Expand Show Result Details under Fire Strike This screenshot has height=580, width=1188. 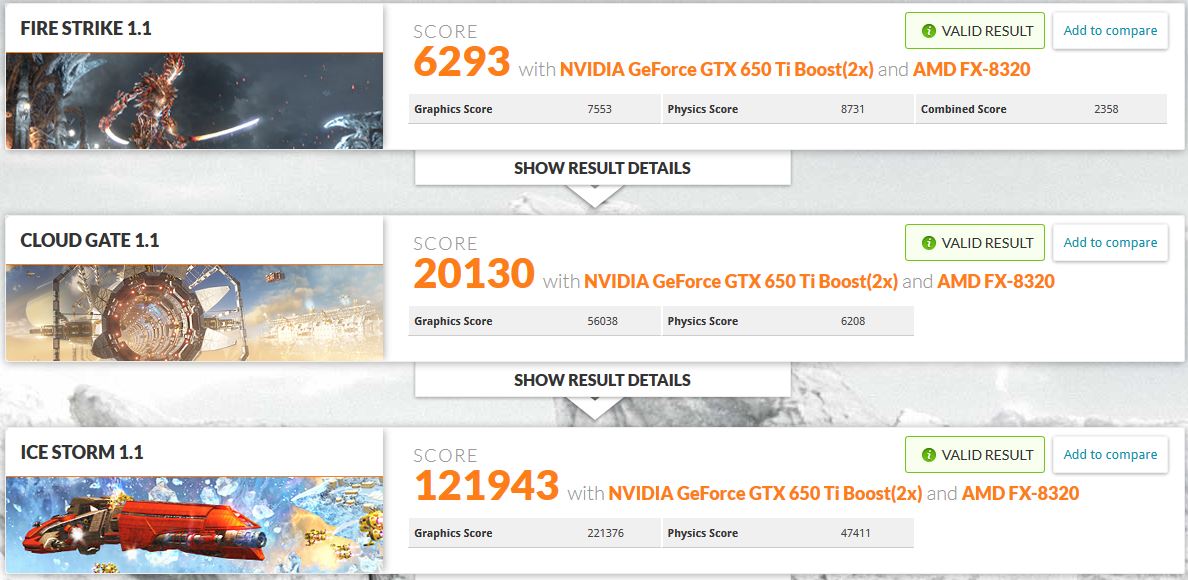tap(602, 167)
